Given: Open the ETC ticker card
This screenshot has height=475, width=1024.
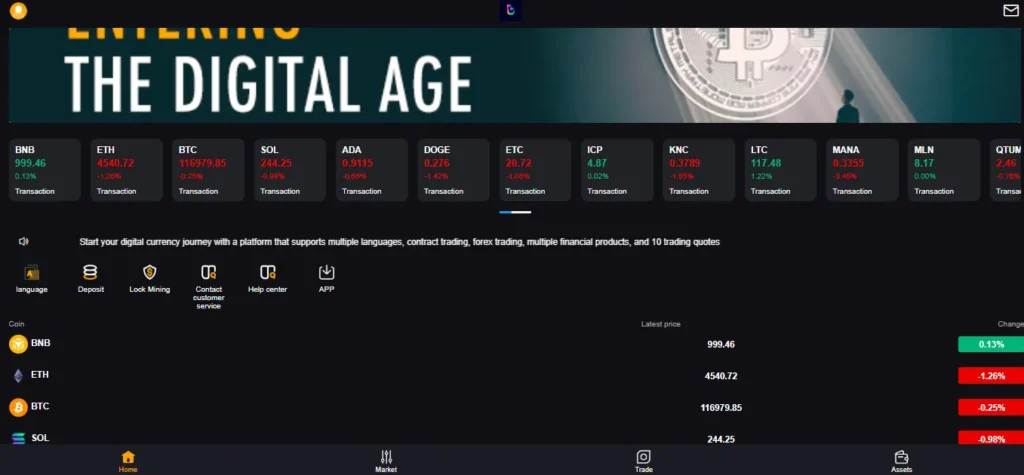Looking at the screenshot, I should 535,170.
